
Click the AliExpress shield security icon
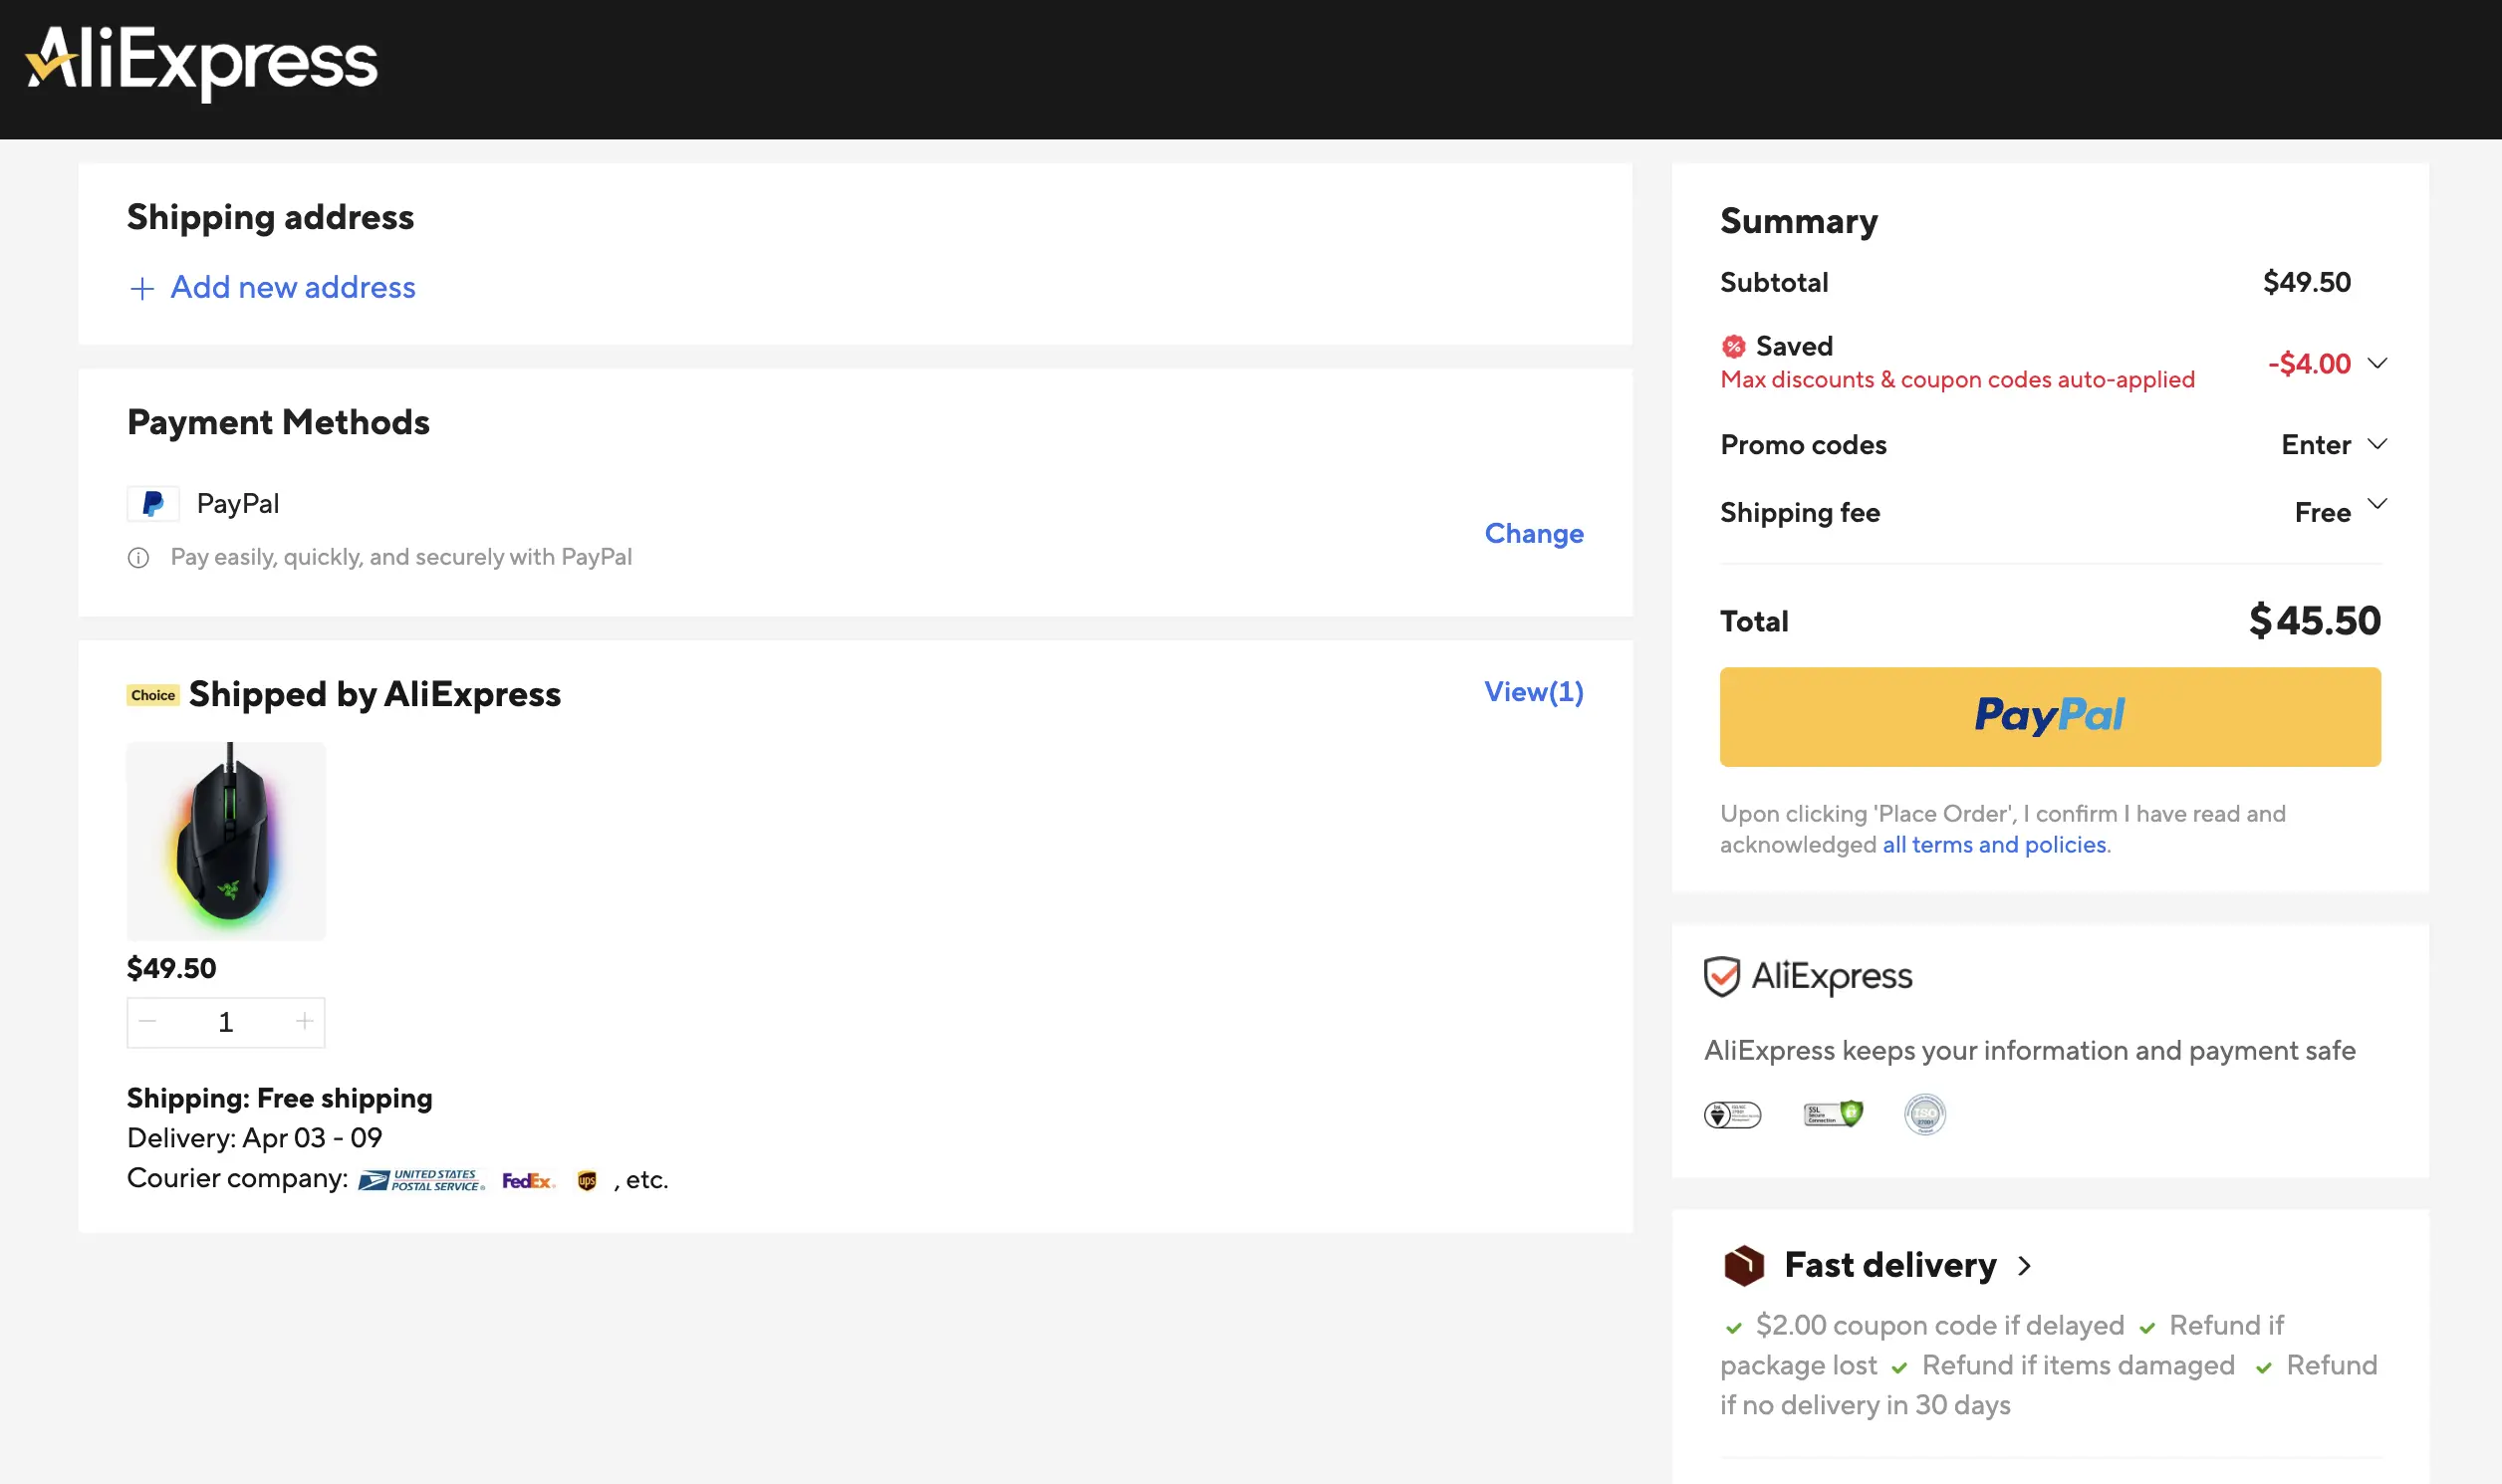1721,976
